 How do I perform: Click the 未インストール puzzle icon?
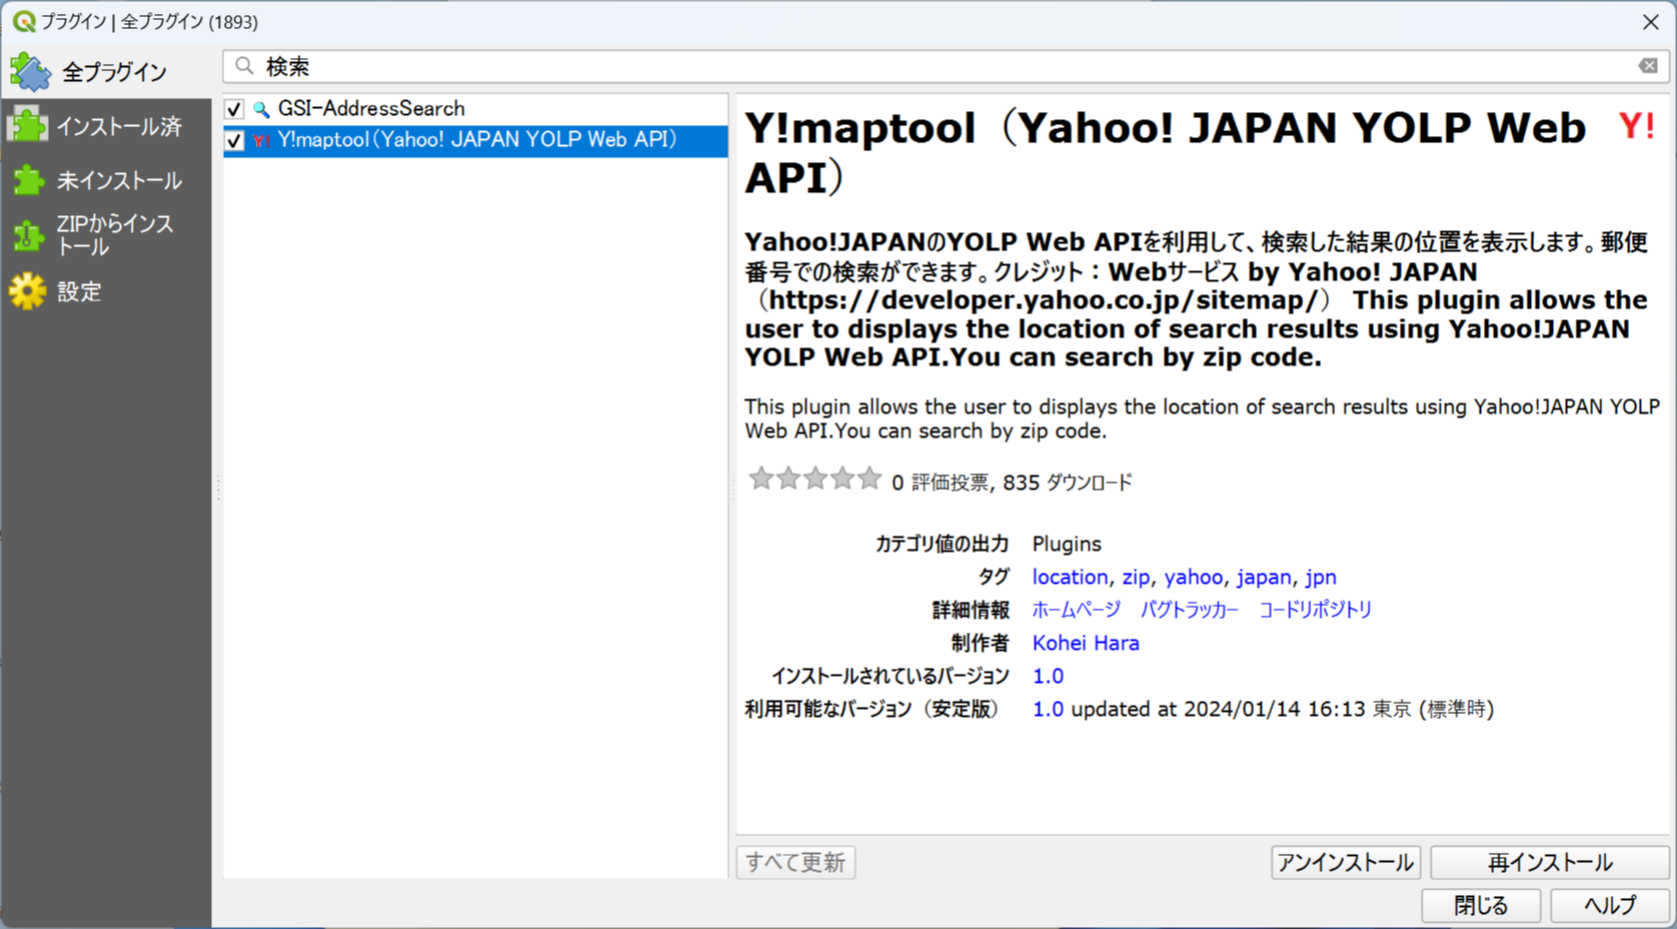click(28, 181)
